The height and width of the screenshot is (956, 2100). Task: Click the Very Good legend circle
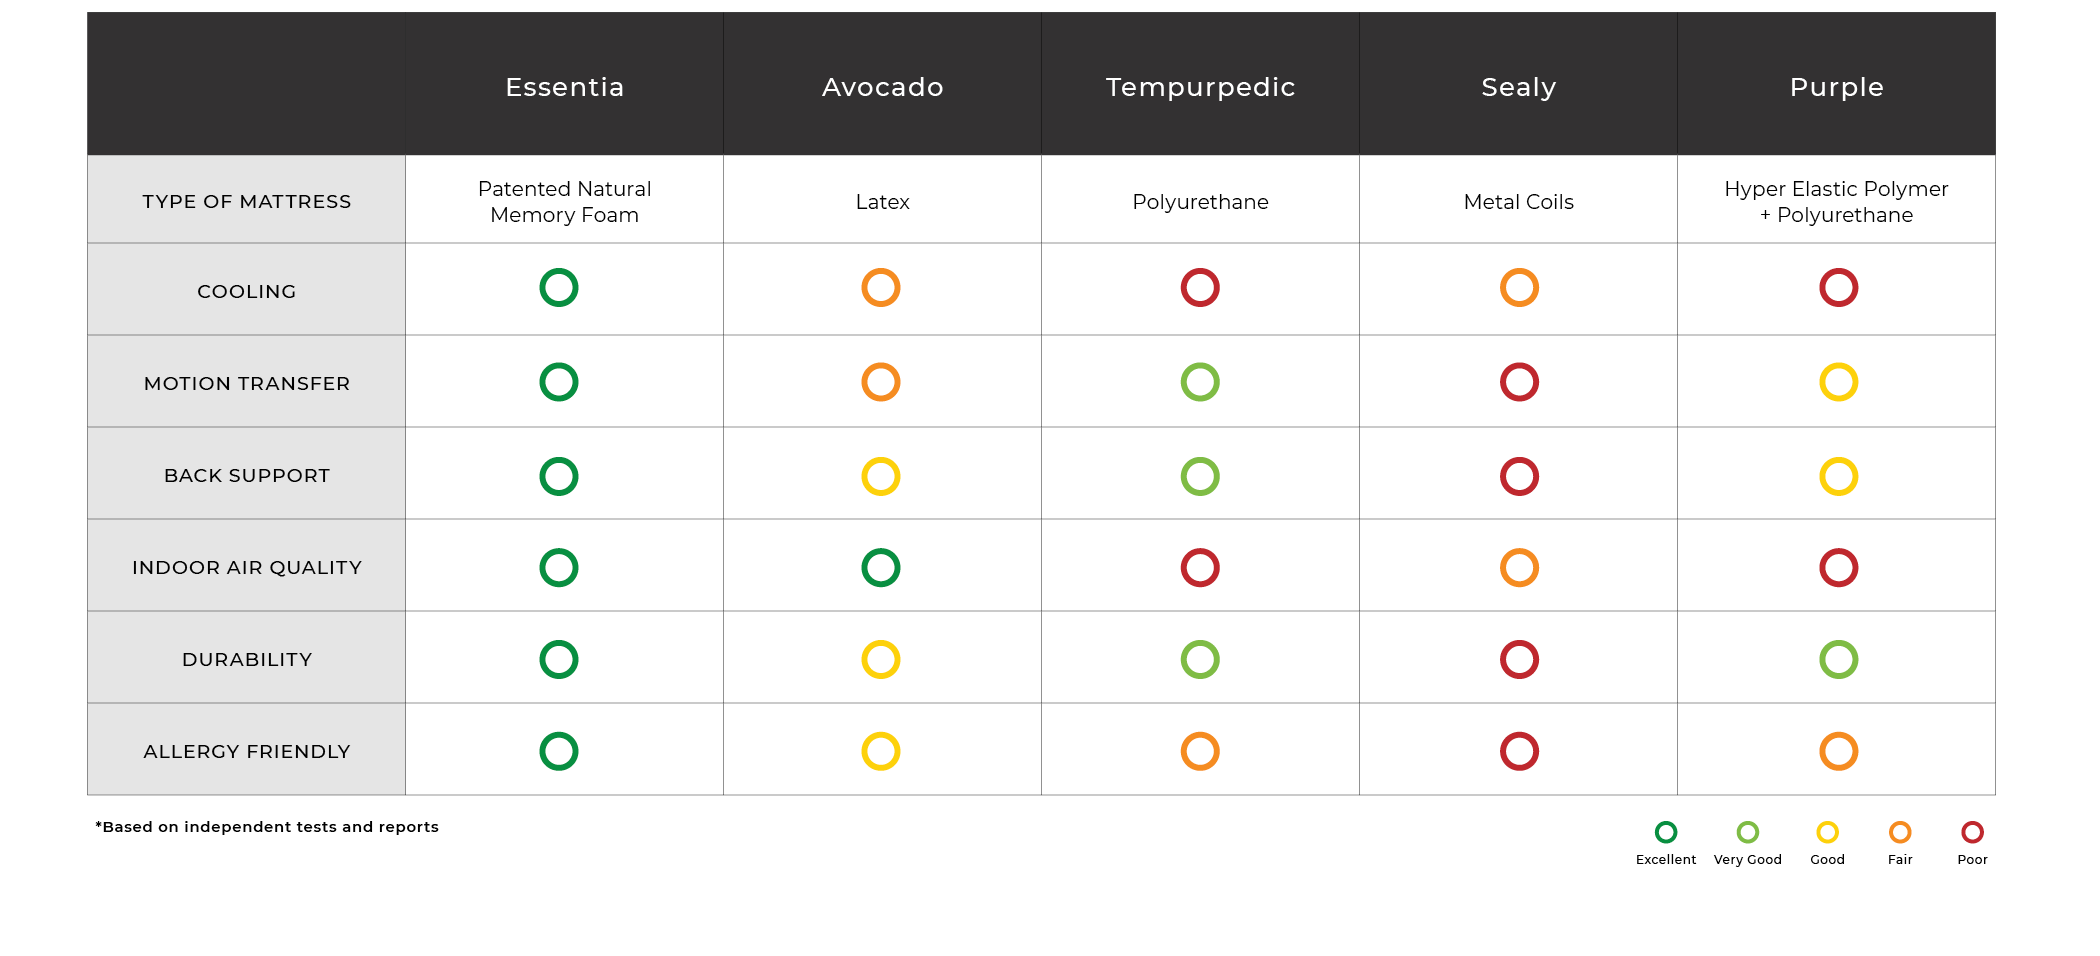(1747, 832)
